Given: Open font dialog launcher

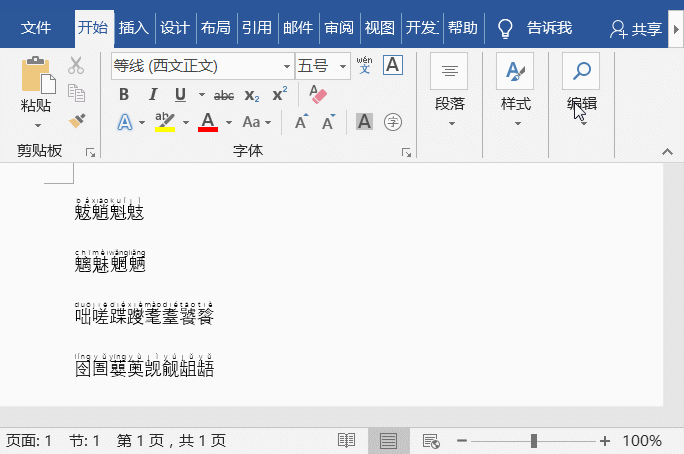Looking at the screenshot, I should (x=407, y=152).
